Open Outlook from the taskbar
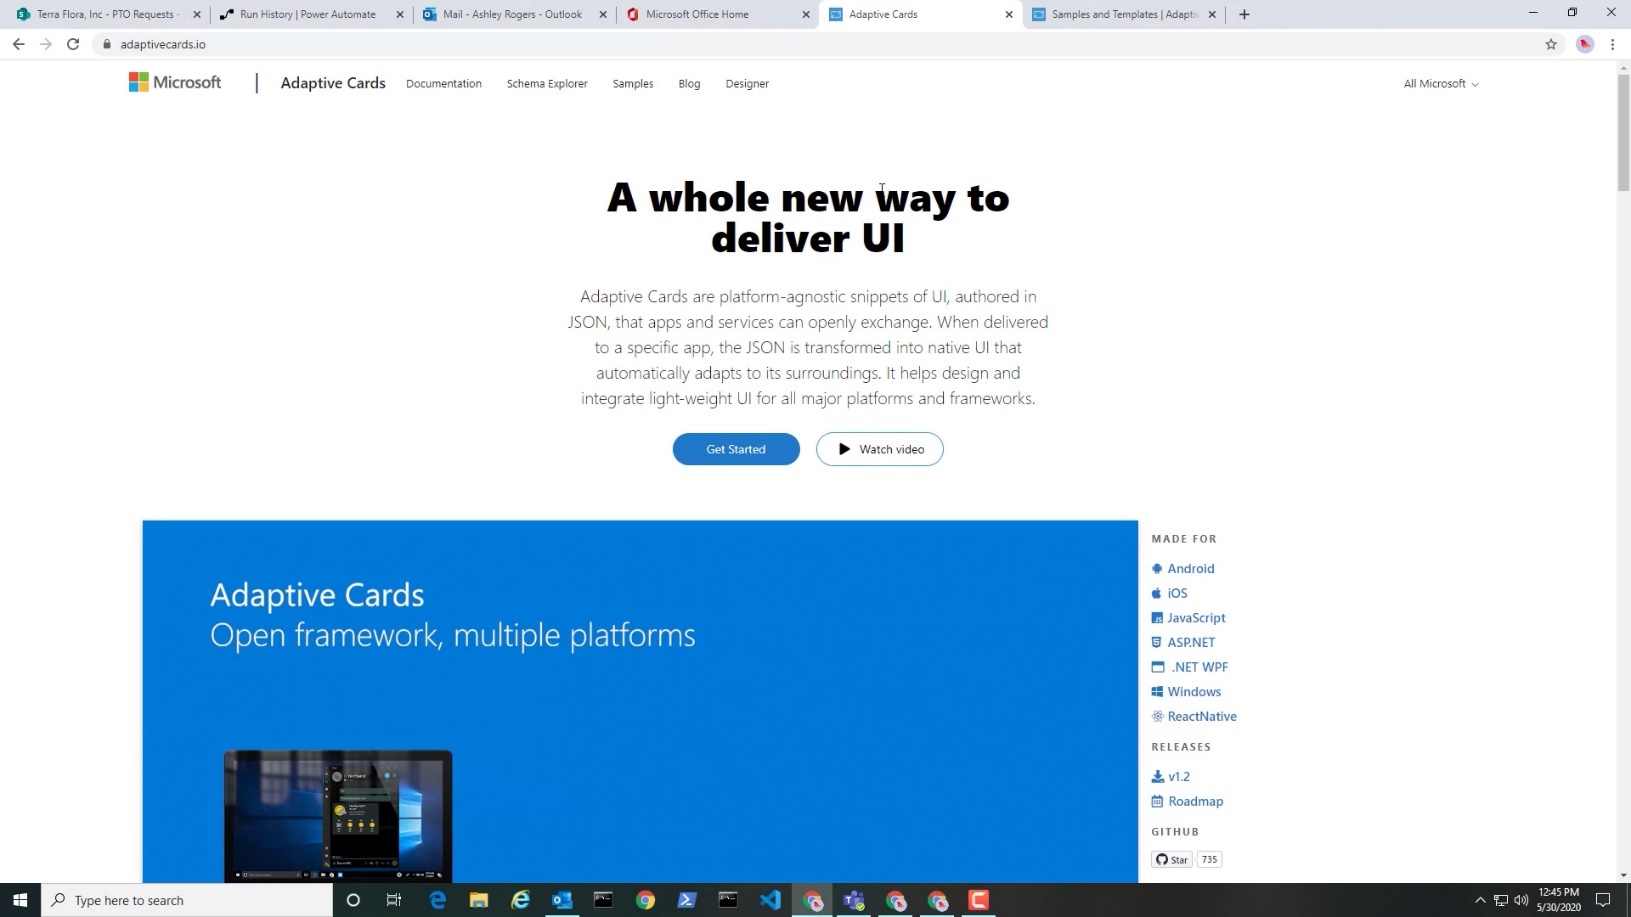Viewport: 1631px width, 917px height. click(562, 900)
